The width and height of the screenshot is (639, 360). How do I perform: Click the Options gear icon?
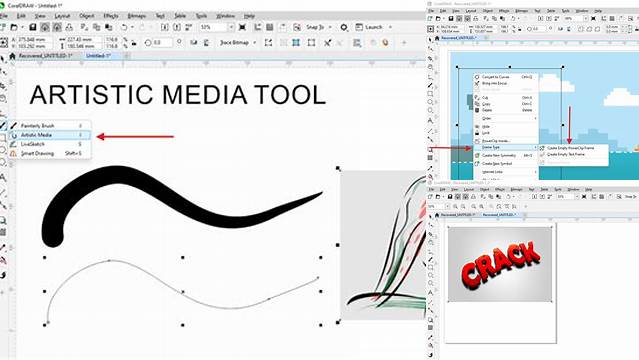point(344,27)
